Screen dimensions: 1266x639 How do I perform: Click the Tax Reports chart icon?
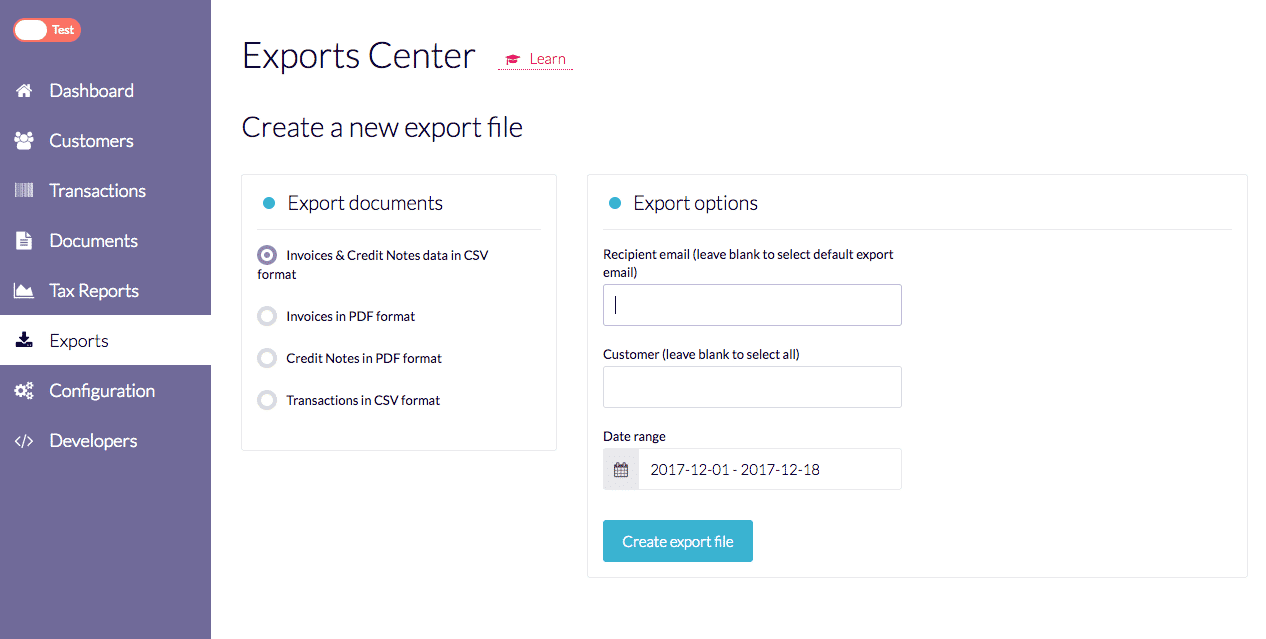pos(24,291)
